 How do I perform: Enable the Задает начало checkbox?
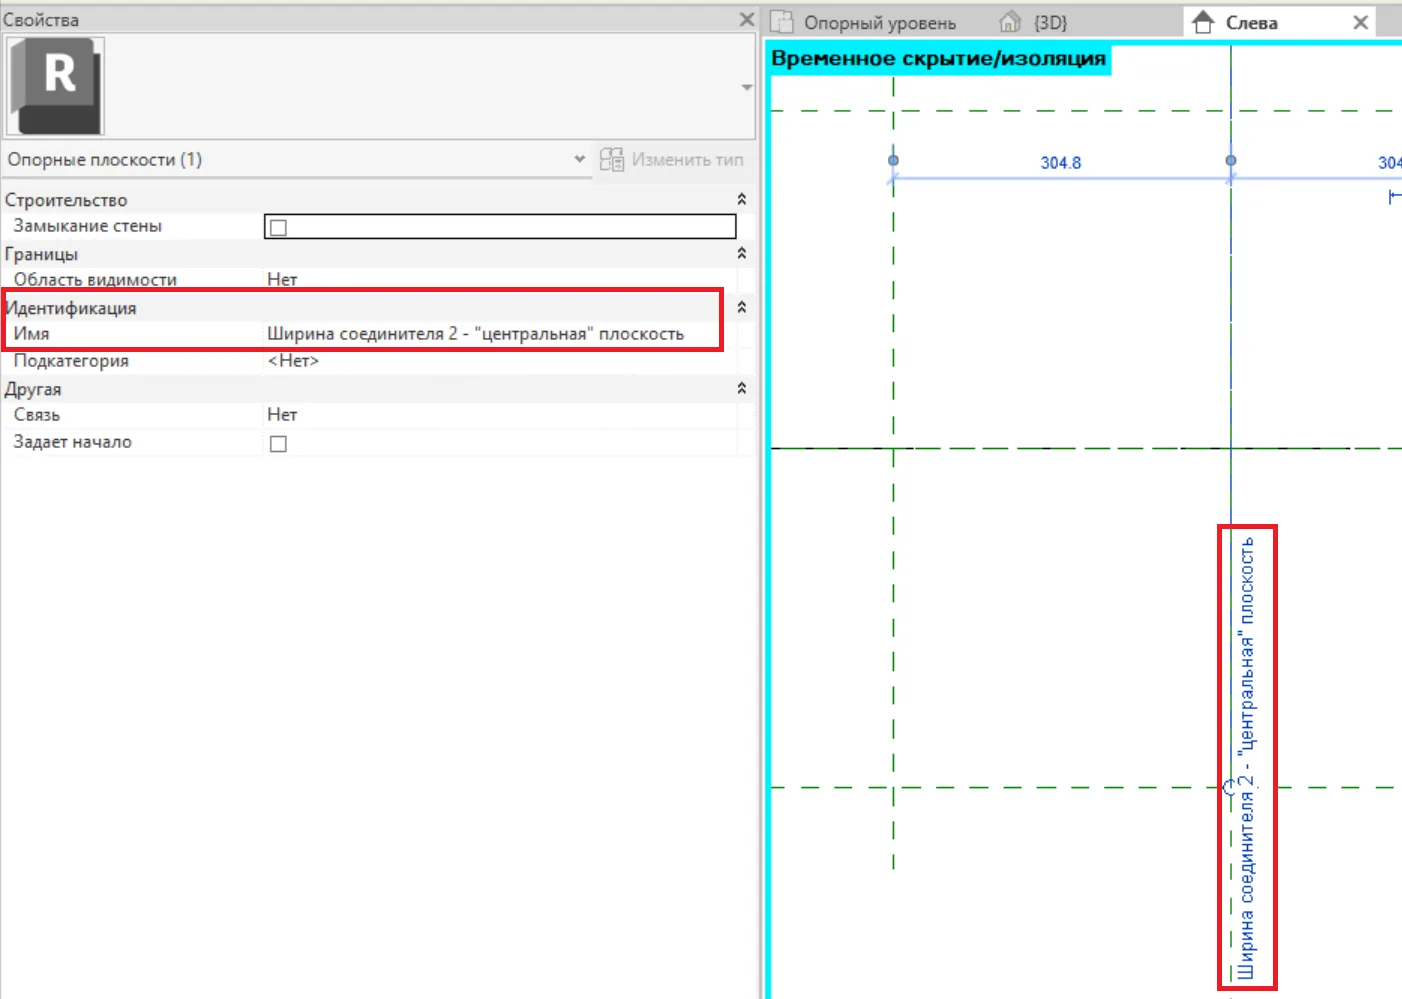[279, 443]
